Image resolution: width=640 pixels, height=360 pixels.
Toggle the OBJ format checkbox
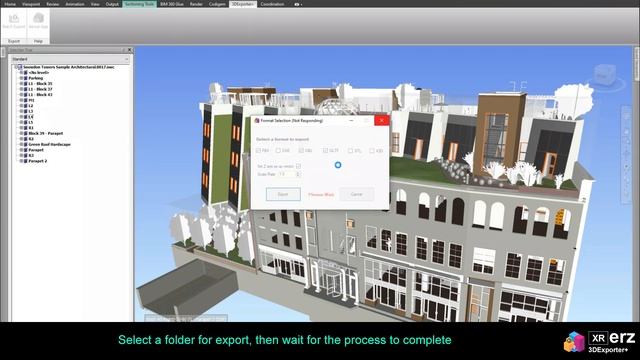click(x=301, y=151)
